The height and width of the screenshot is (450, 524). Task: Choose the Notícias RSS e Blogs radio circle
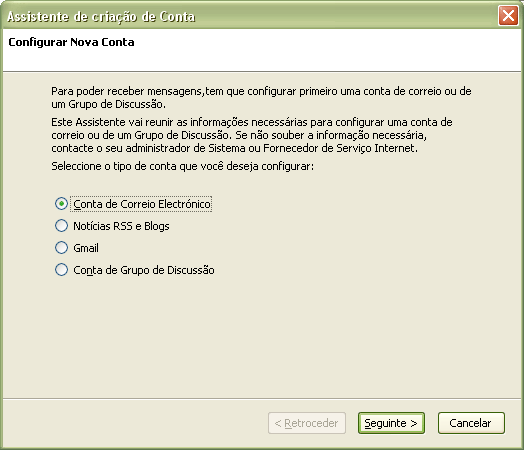click(x=61, y=226)
